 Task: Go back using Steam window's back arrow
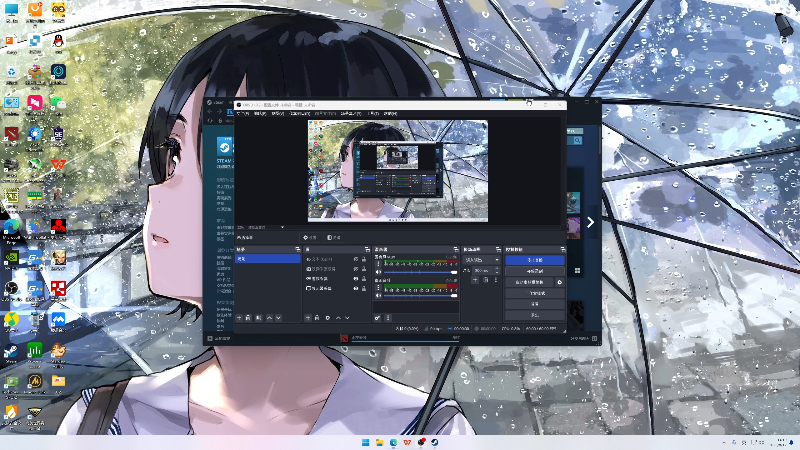210,111
